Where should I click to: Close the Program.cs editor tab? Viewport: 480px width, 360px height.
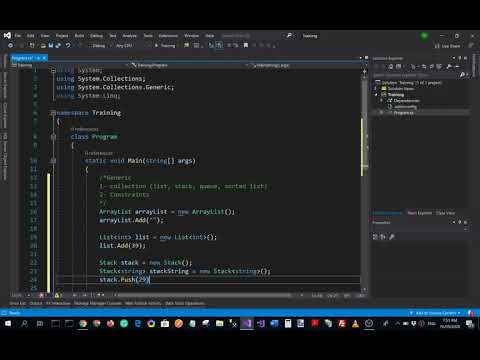tap(44, 58)
